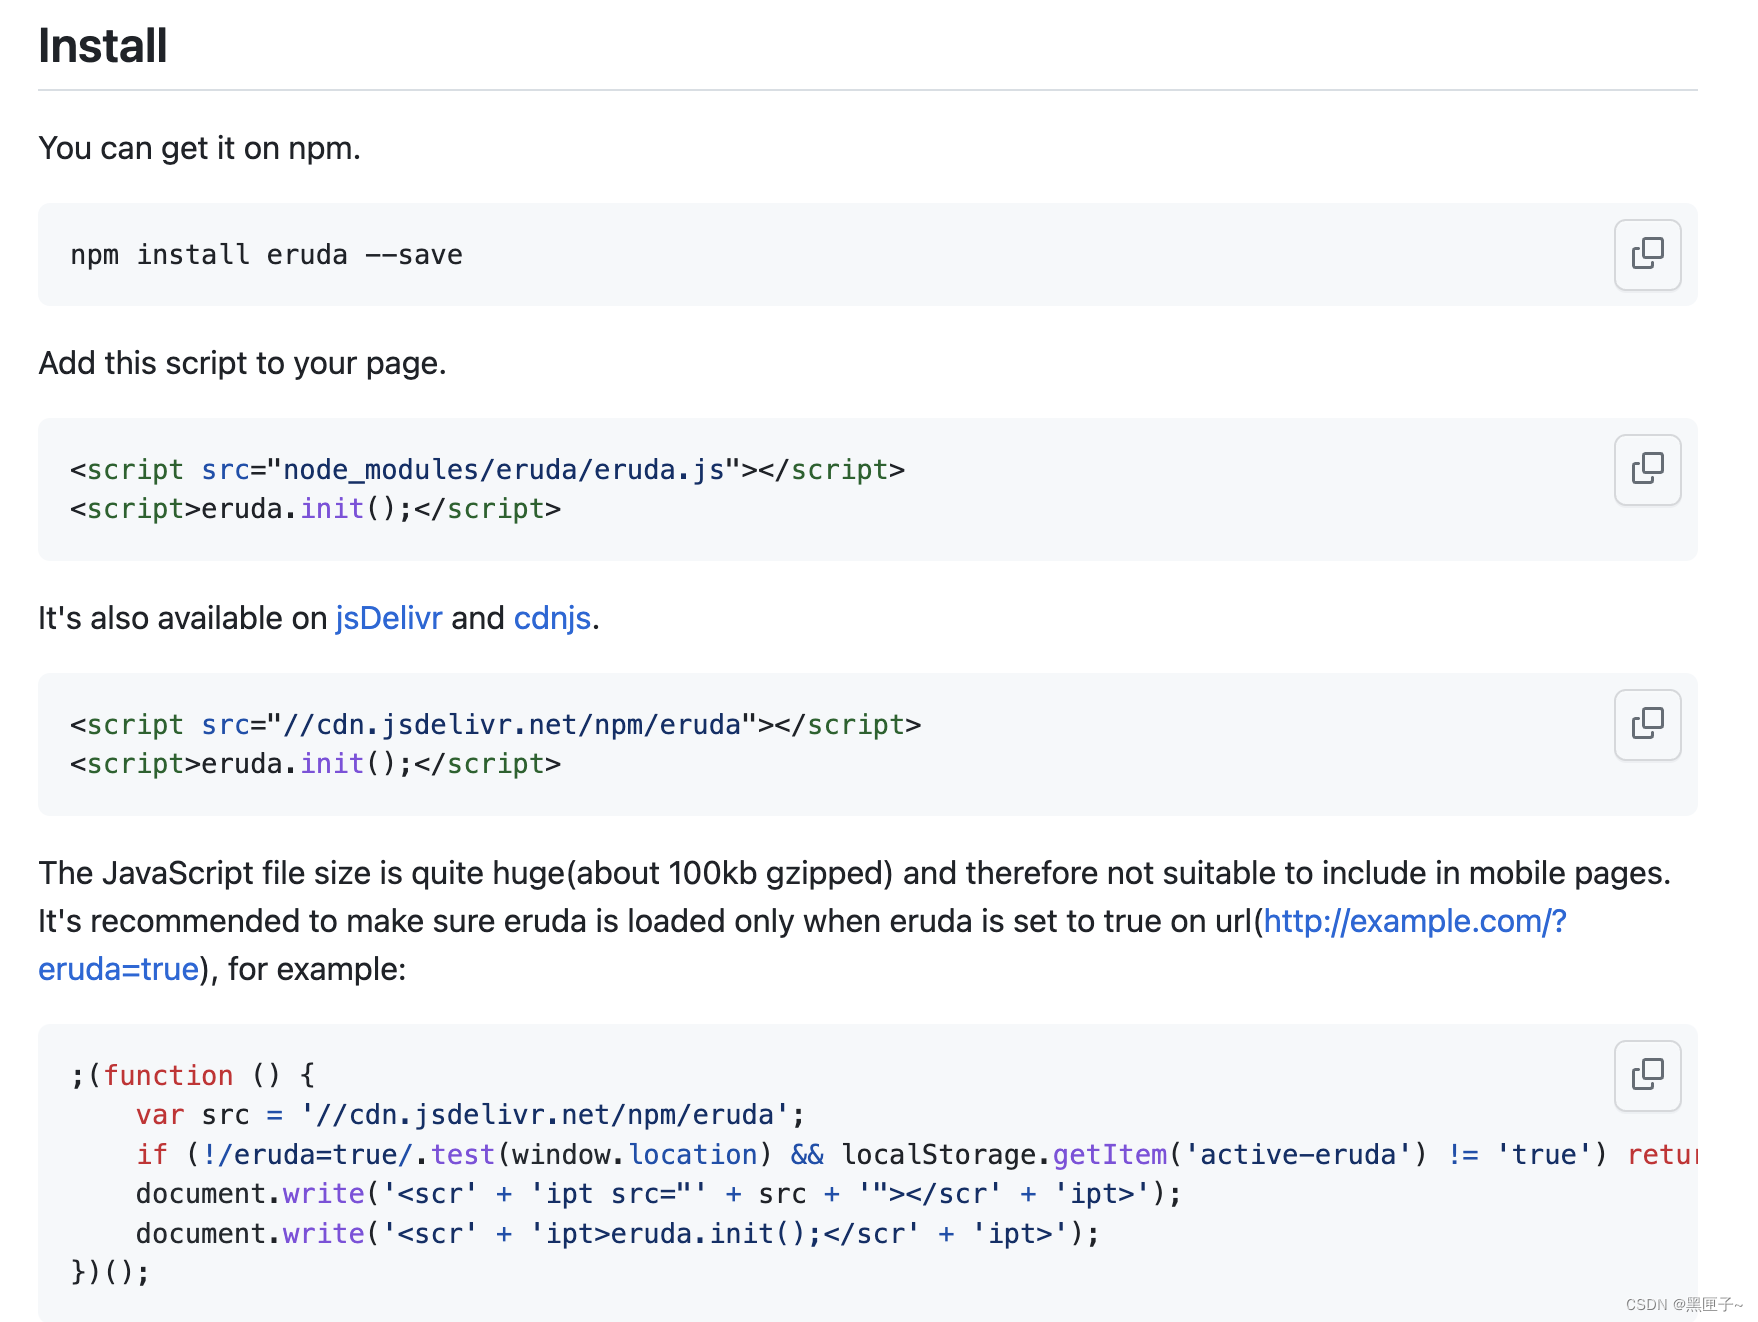Click the 'var src =' code line

[470, 1115]
